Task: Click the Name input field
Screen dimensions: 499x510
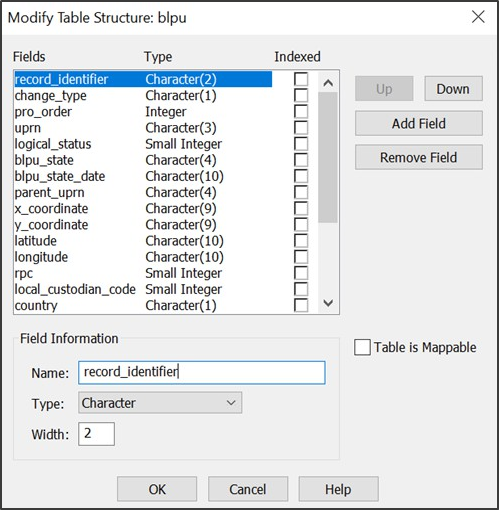Action: click(202, 372)
